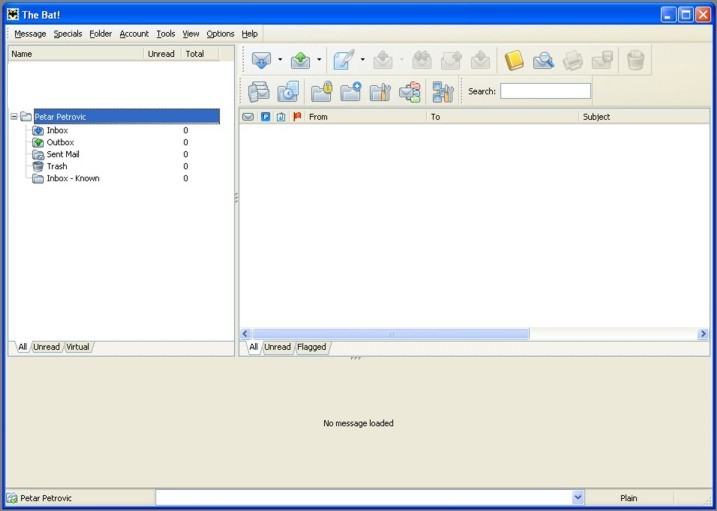Sort message list by To column
This screenshot has height=511, width=717.
coord(502,117)
